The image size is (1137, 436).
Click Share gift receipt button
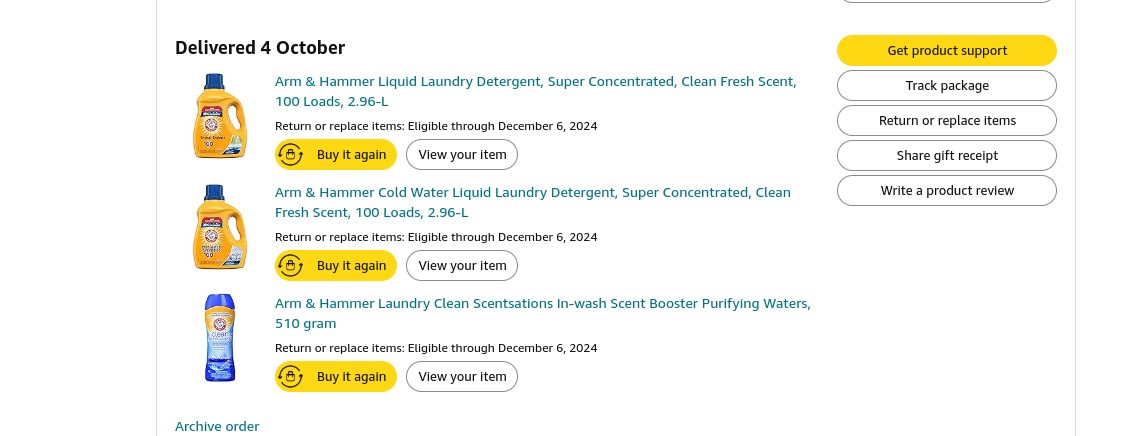click(x=946, y=155)
